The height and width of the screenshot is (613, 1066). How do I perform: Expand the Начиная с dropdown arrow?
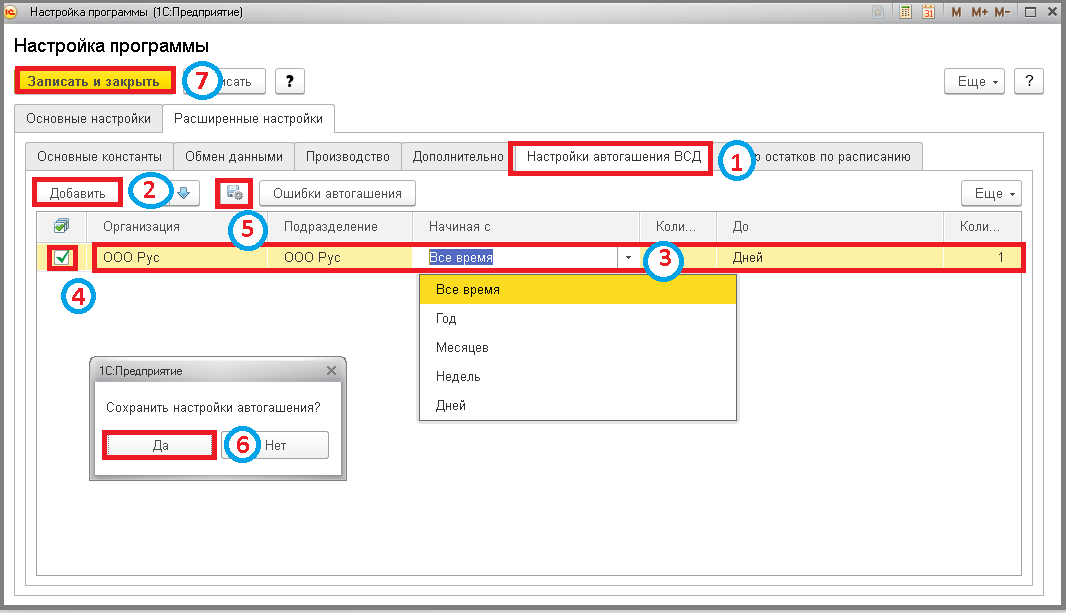point(628,258)
